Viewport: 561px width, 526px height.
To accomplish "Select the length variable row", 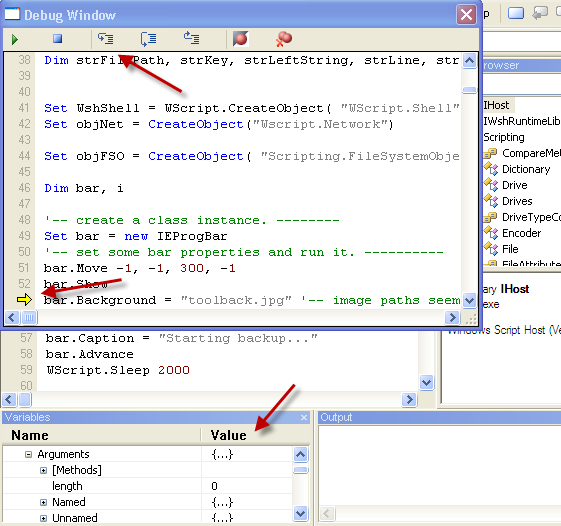I will click(147, 486).
